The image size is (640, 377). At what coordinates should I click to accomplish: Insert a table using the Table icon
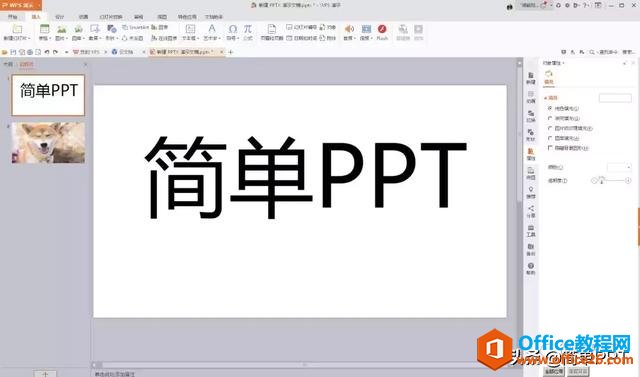44,29
